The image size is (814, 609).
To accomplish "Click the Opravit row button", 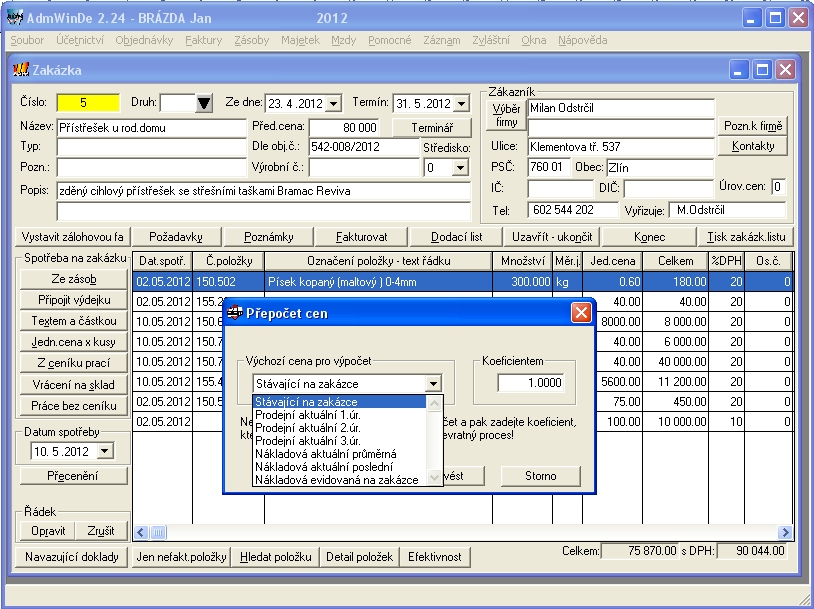I will (x=48, y=531).
